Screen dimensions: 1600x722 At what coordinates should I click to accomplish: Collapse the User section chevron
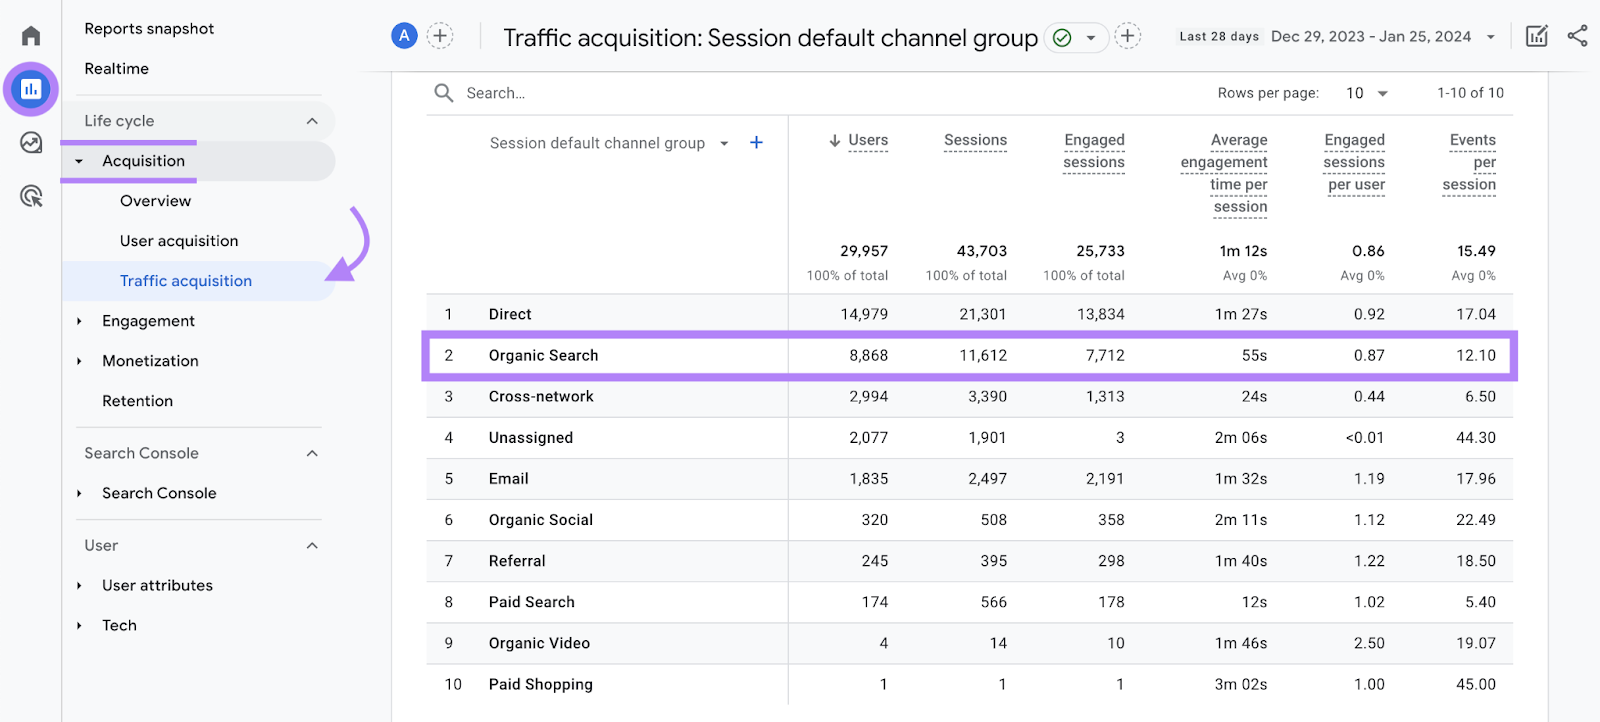[312, 545]
